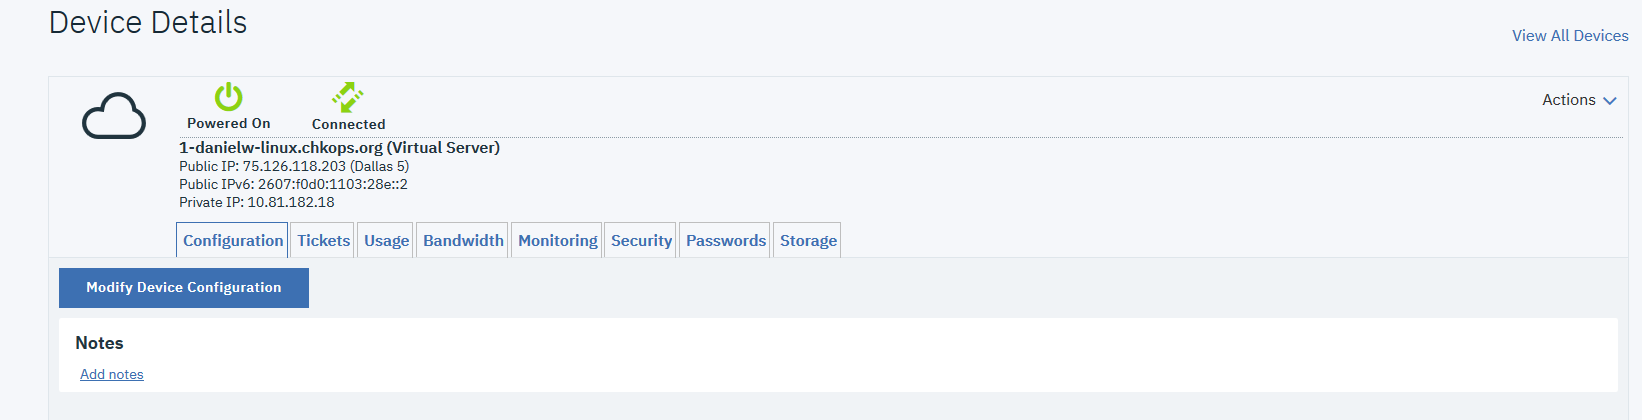Click the cloud virtual server icon

click(x=114, y=116)
